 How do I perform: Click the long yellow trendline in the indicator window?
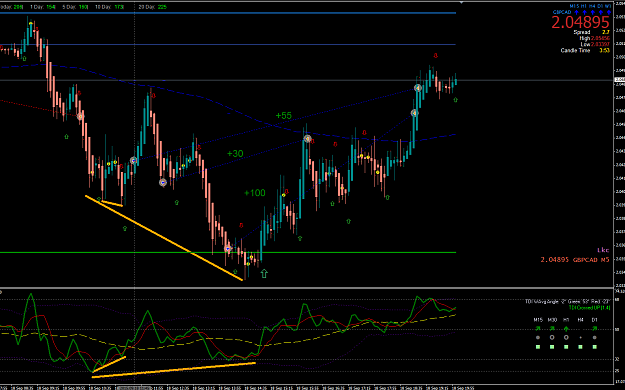click(x=173, y=370)
